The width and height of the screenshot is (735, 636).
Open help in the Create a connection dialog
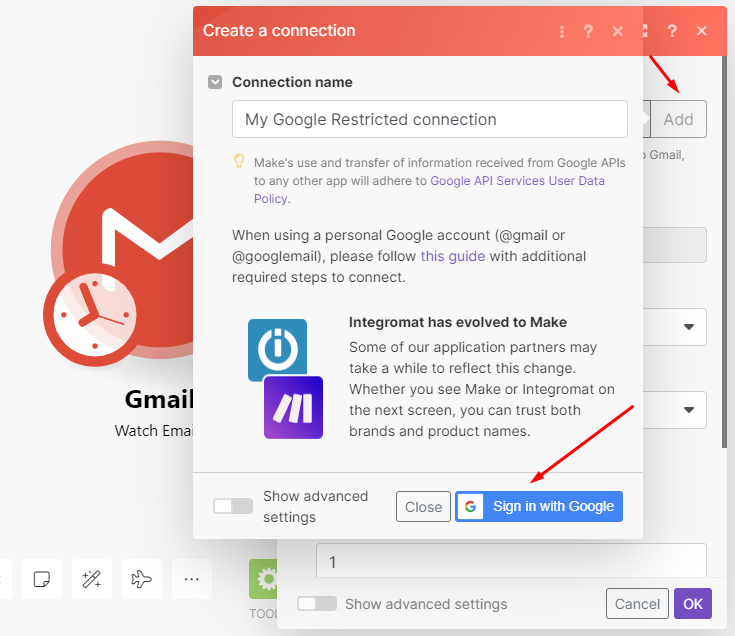tap(588, 31)
